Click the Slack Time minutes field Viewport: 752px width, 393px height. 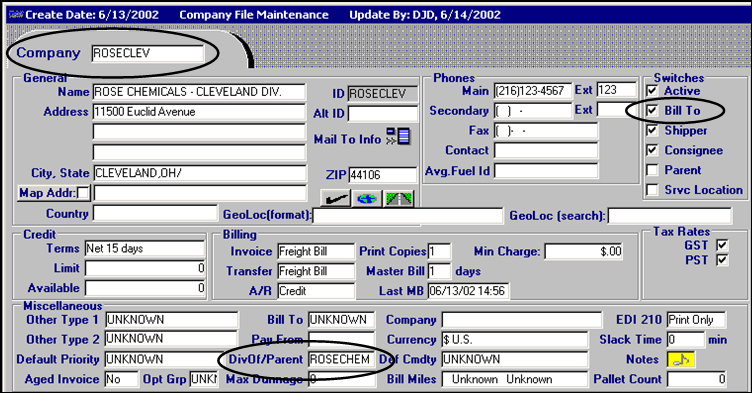(685, 340)
